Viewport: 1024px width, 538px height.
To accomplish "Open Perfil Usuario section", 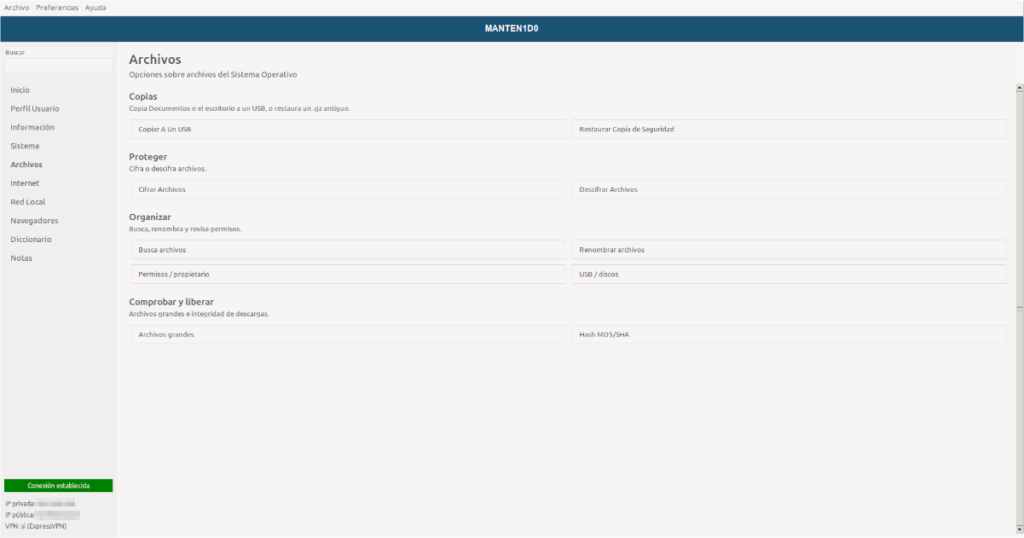I will point(35,108).
